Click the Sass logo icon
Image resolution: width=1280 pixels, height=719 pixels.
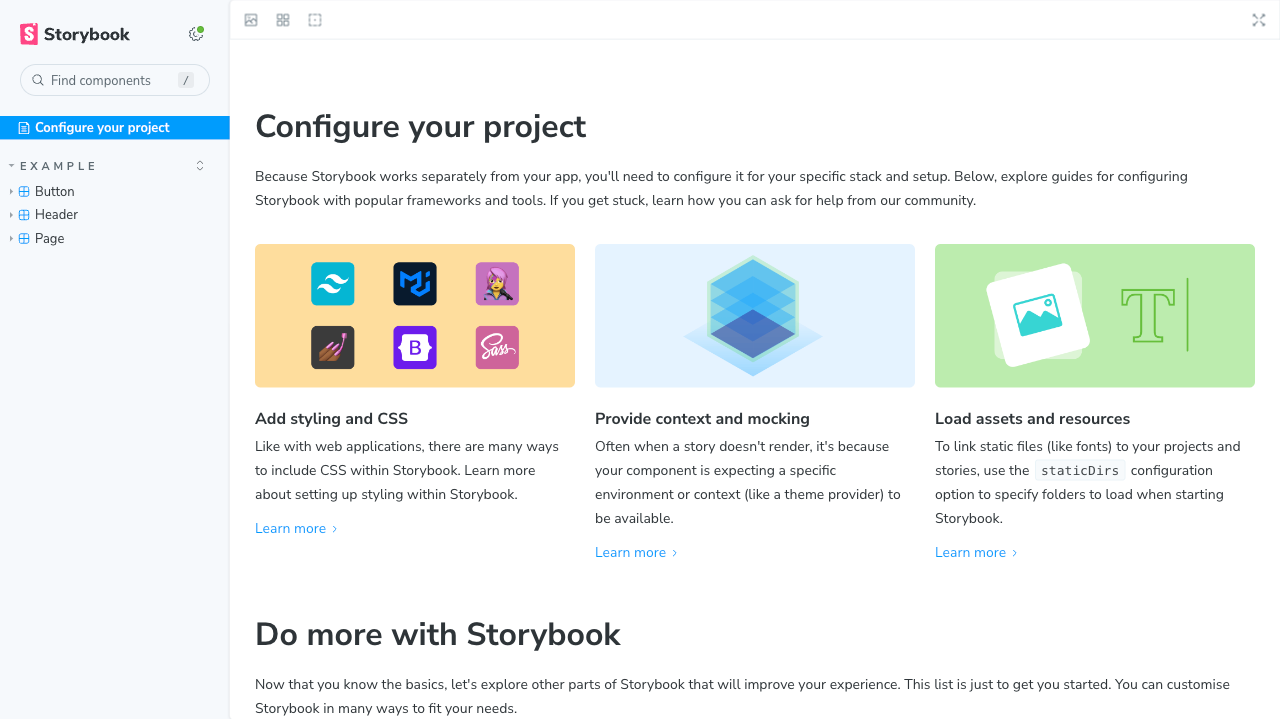497,348
